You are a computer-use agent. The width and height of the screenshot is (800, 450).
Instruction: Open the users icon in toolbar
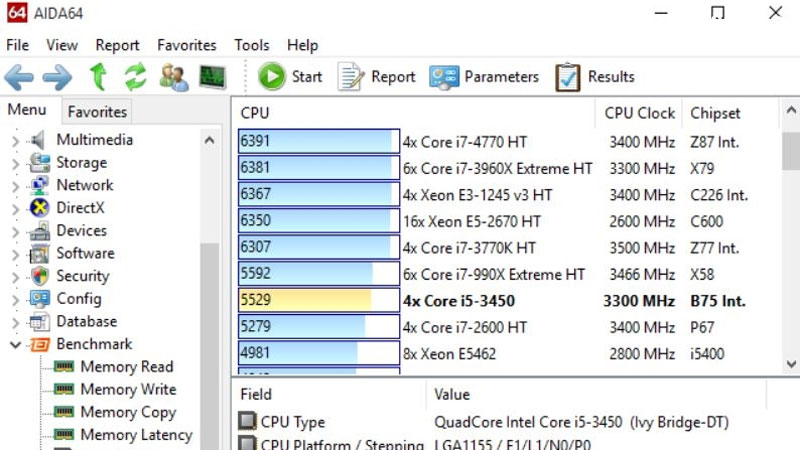click(x=173, y=78)
